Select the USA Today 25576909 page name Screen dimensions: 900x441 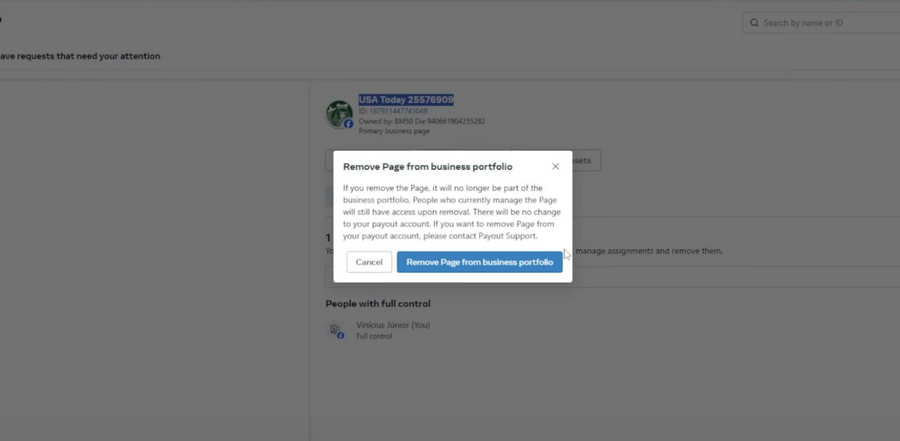[406, 100]
